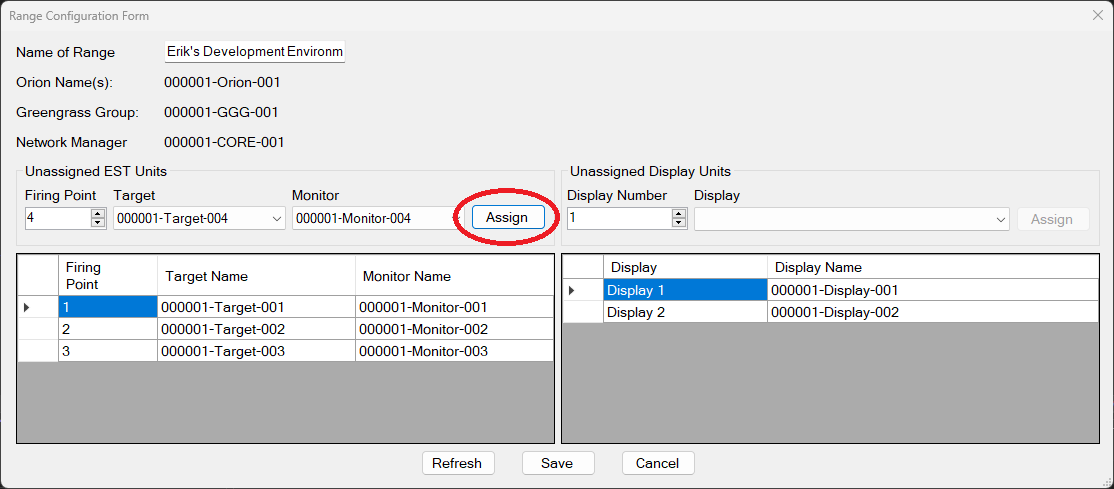Expand the Display combo box
The image size is (1114, 489).
[1001, 220]
